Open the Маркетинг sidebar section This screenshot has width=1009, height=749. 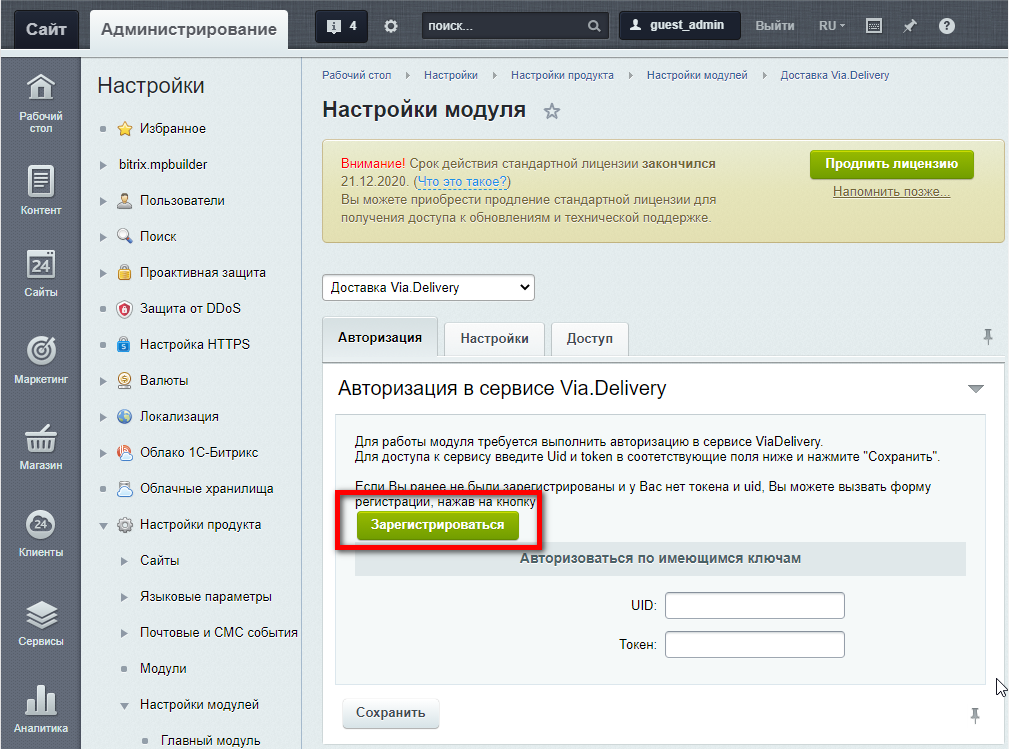[x=41, y=360]
